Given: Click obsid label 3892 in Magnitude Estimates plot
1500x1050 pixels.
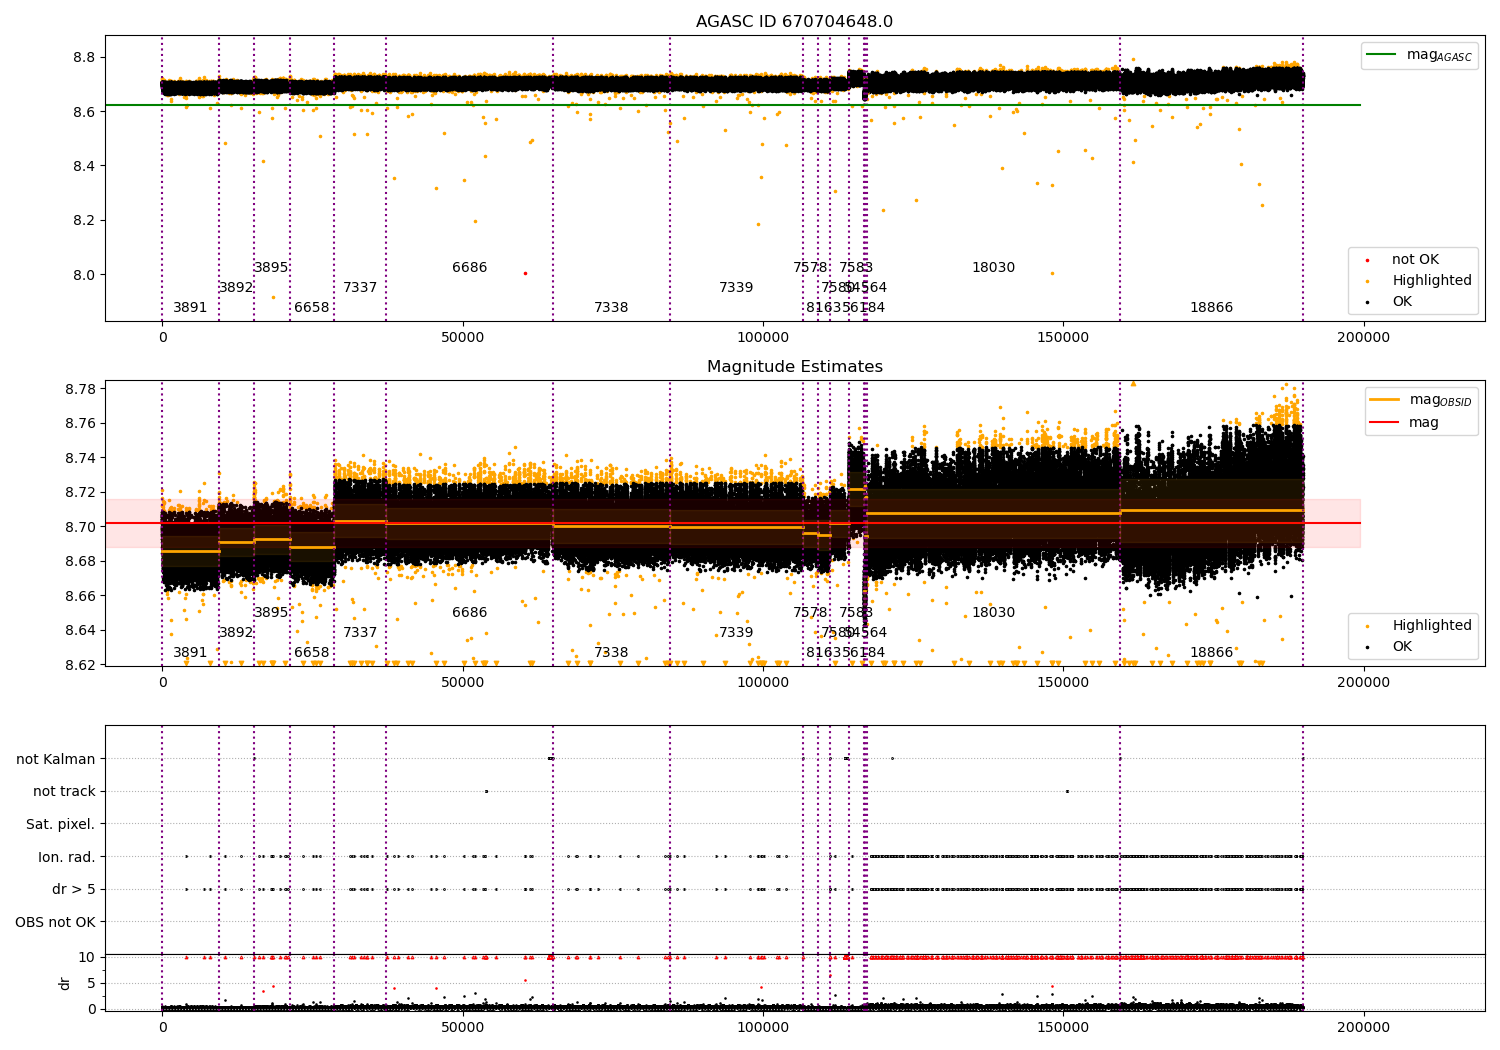Looking at the screenshot, I should pyautogui.click(x=236, y=633).
